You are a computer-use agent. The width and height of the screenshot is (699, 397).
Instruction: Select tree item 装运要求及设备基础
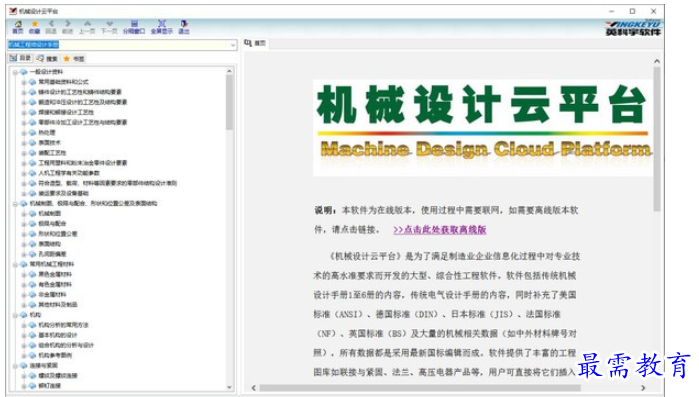pyautogui.click(x=63, y=193)
